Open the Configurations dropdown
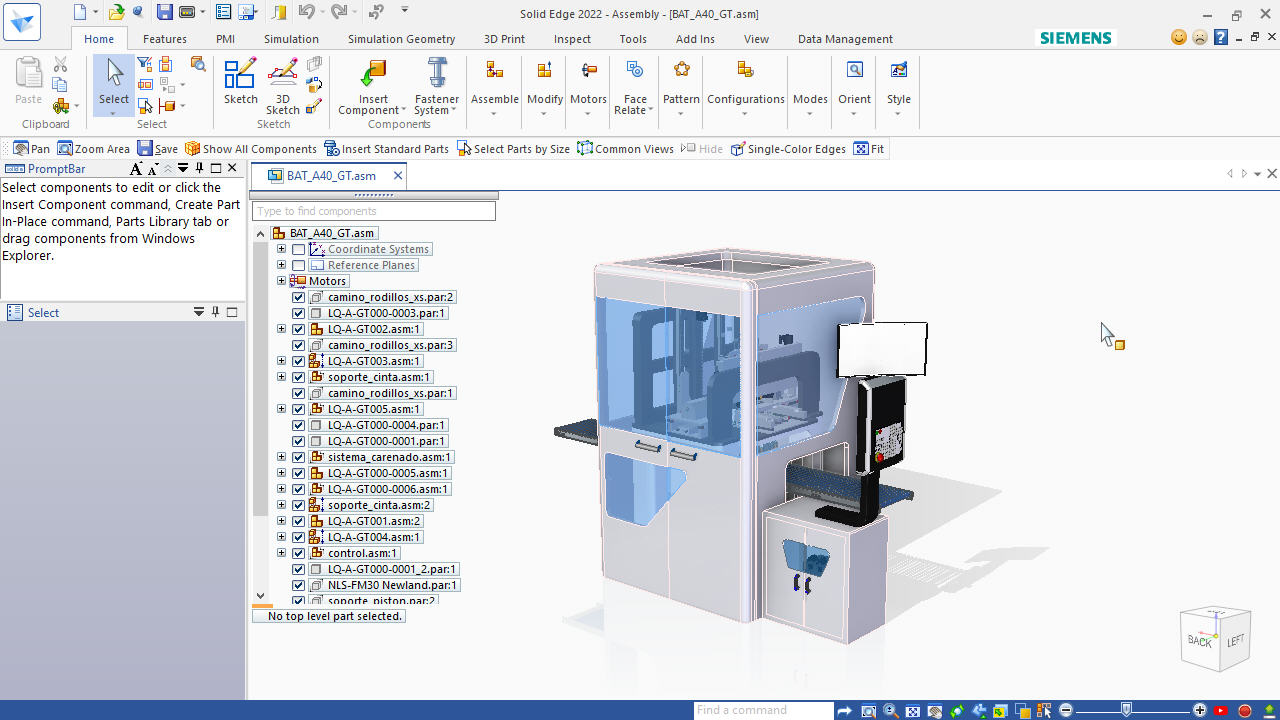 pos(745,112)
